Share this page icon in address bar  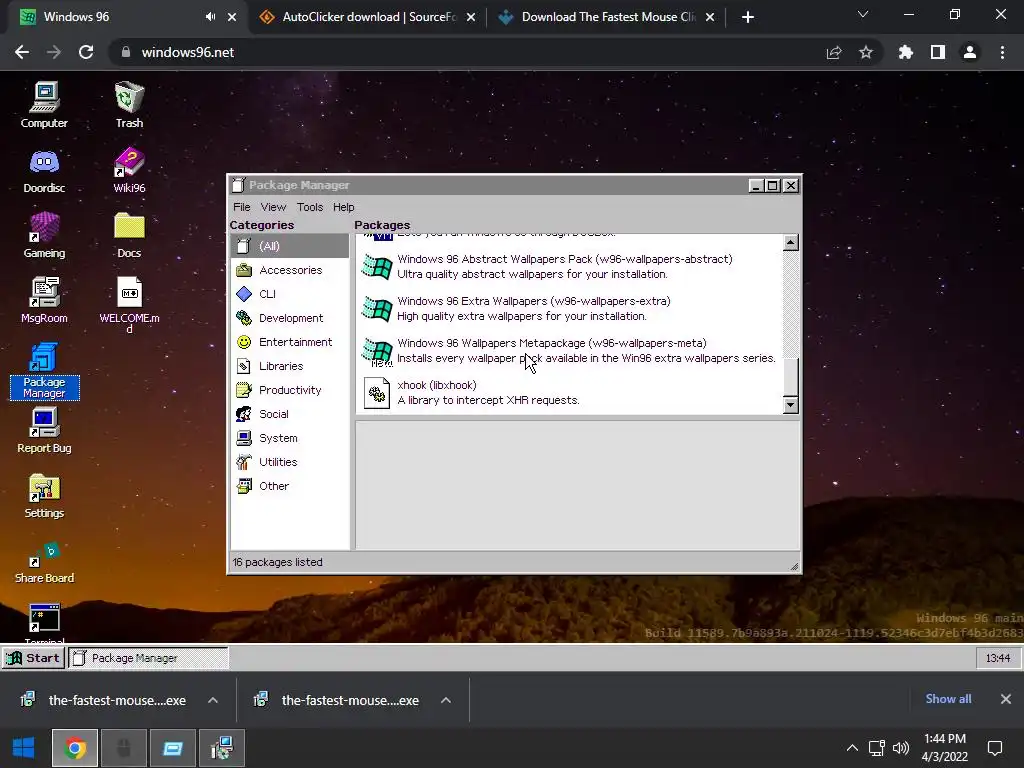[x=834, y=52]
